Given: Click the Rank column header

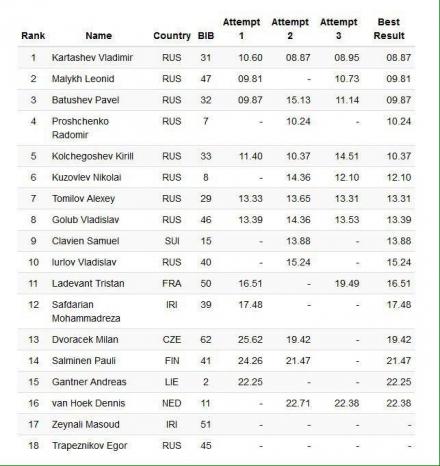Looking at the screenshot, I should click(33, 36).
